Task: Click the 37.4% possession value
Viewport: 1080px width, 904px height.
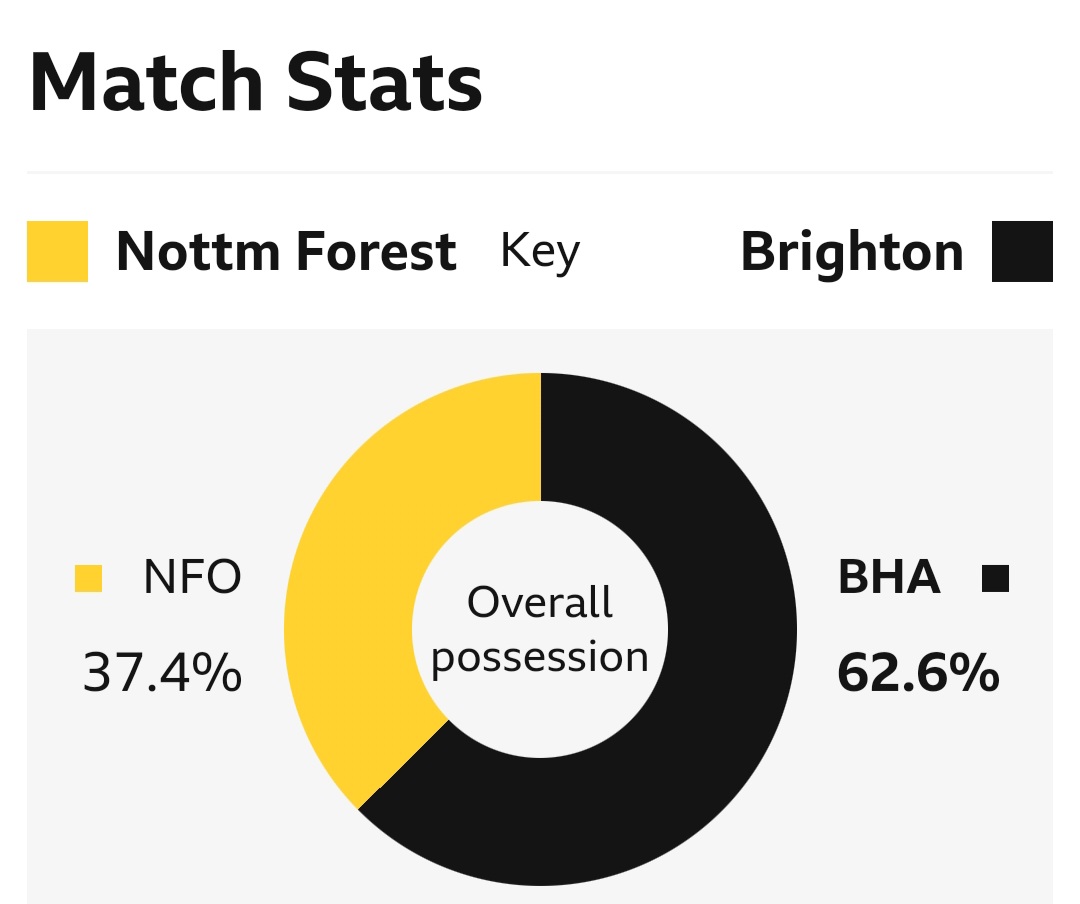Action: click(x=162, y=672)
